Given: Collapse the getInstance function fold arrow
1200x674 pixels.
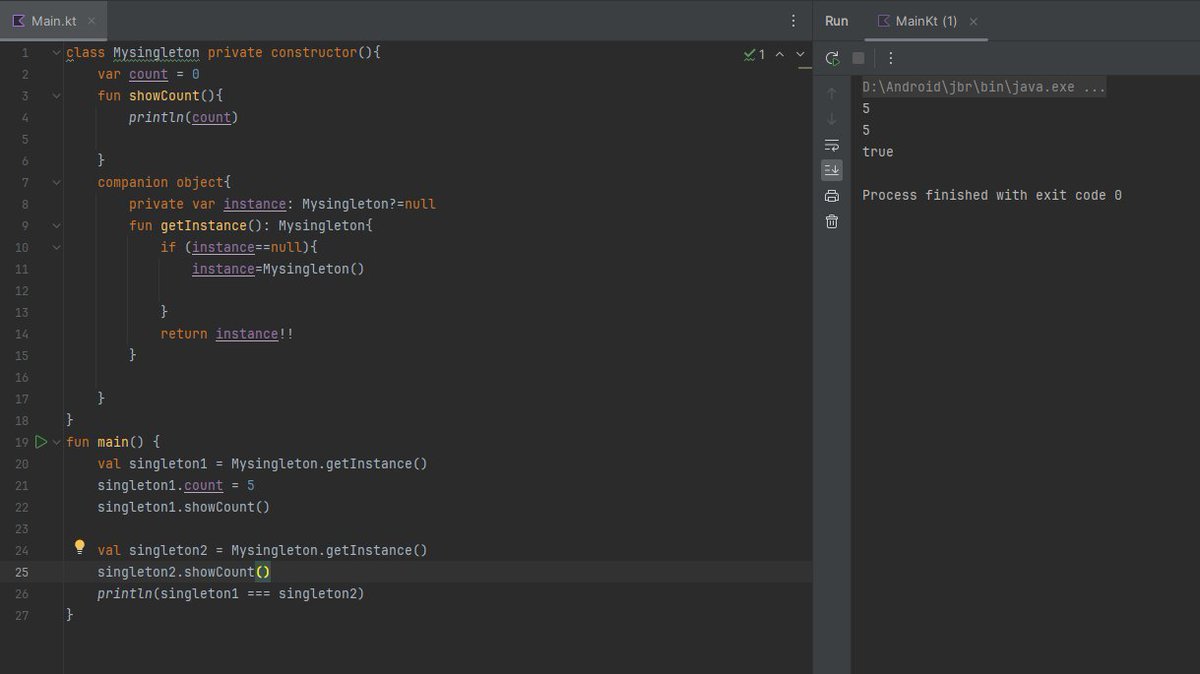Looking at the screenshot, I should tap(57, 226).
